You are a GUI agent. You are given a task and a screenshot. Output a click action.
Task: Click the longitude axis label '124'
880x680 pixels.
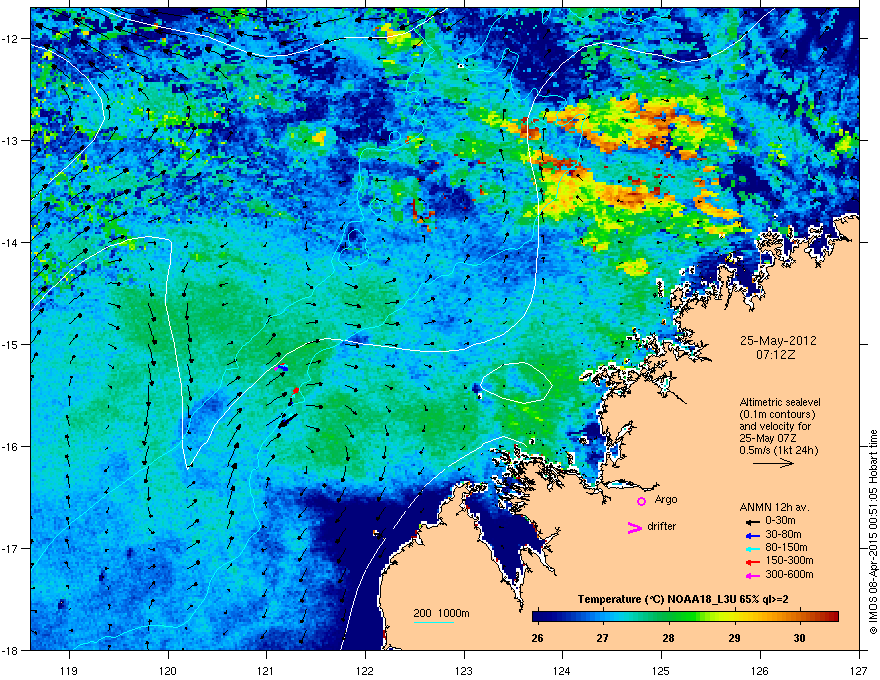click(562, 670)
